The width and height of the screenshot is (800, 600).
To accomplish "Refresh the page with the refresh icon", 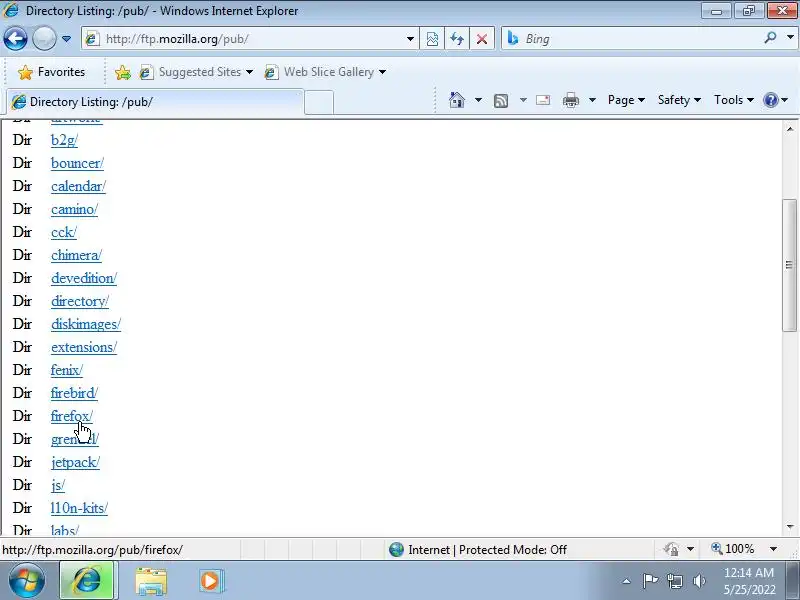I will [457, 39].
